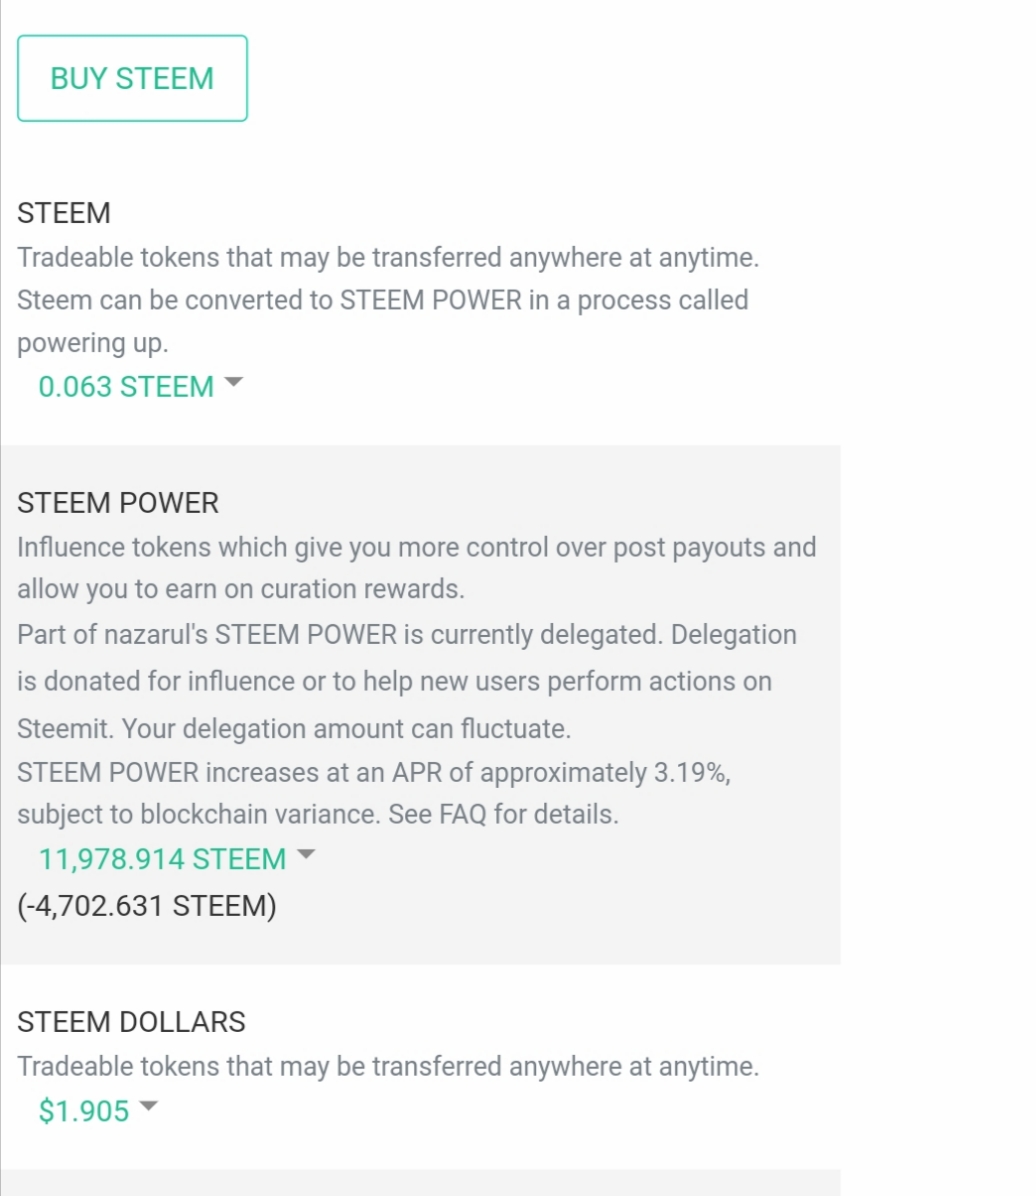Select the STEEM section heading

coord(64,213)
